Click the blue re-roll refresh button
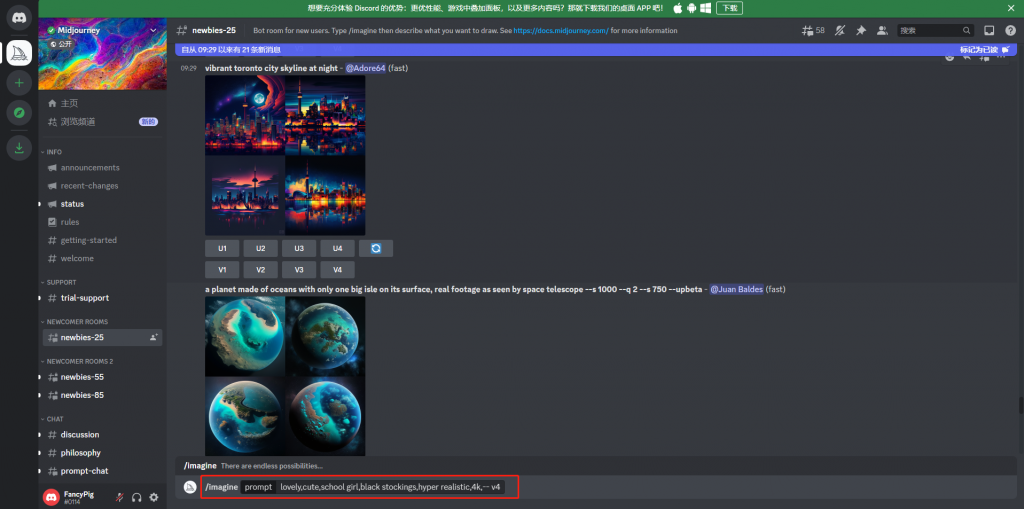 click(x=376, y=248)
